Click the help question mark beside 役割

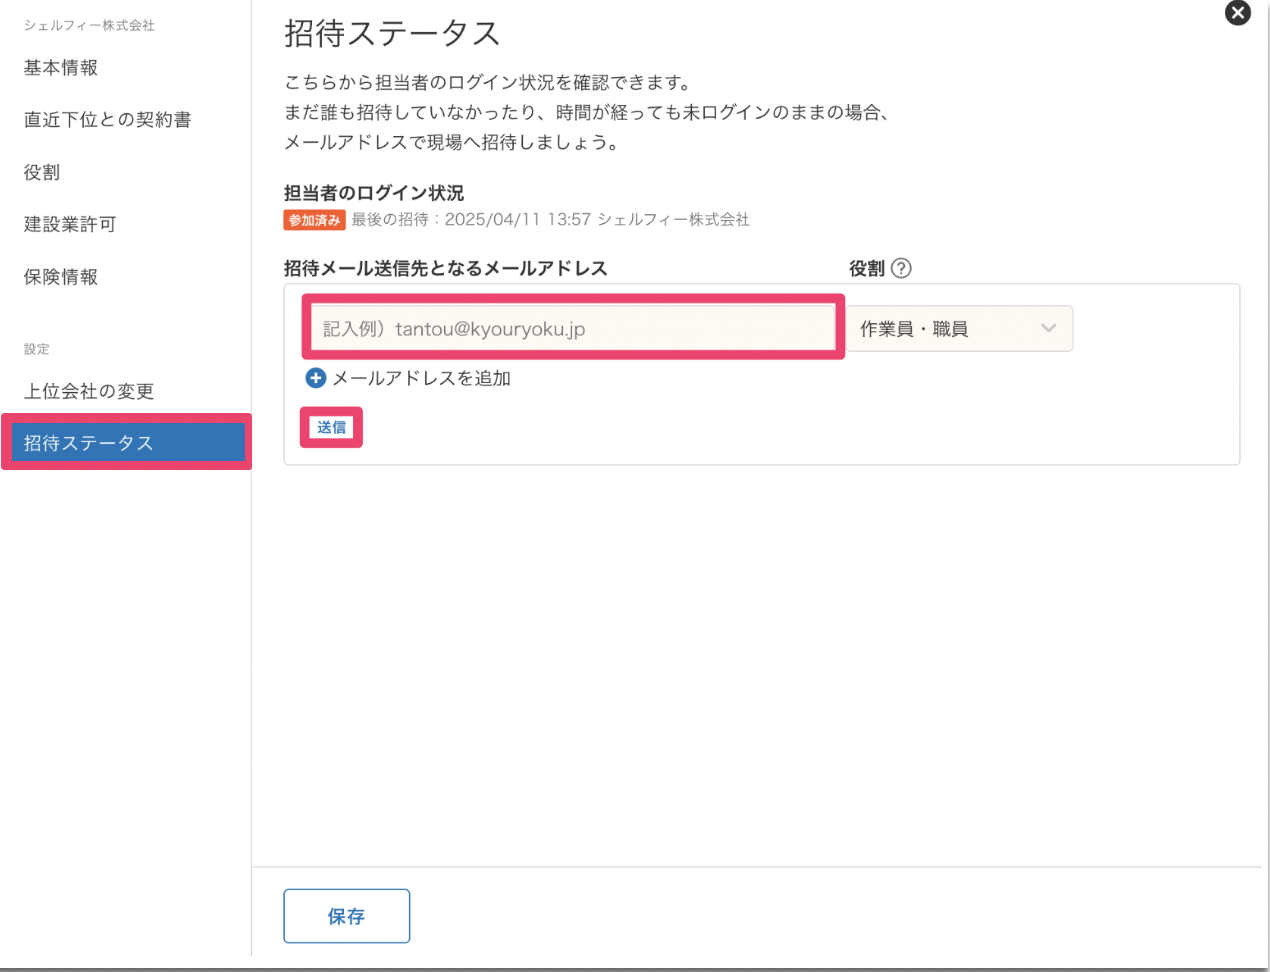(x=901, y=268)
